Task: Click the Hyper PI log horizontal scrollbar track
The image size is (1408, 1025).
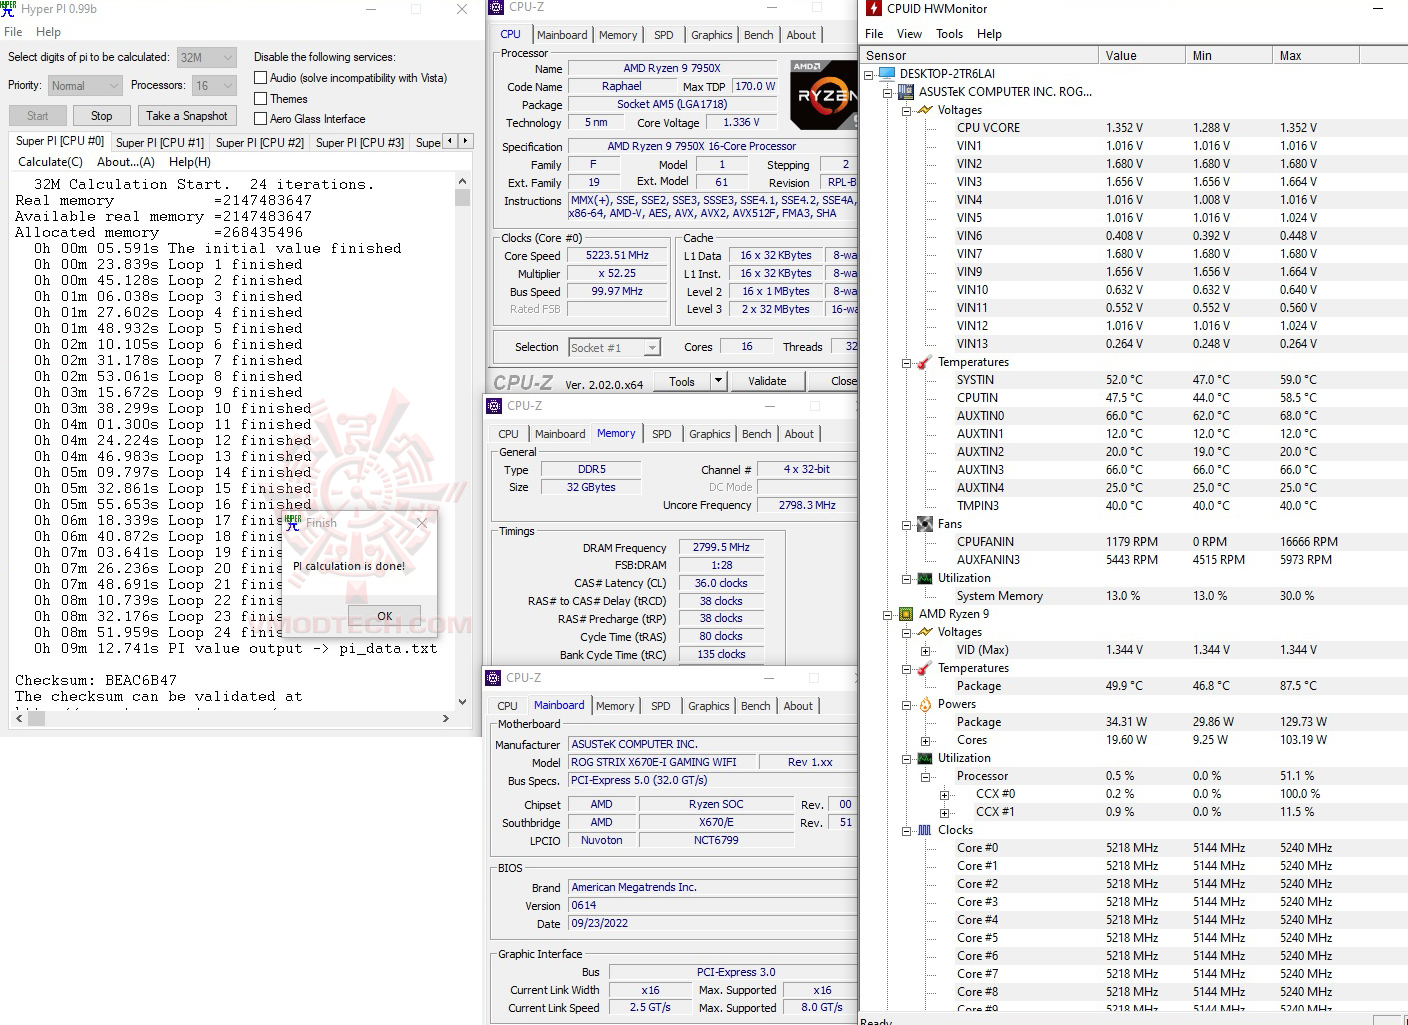Action: coord(231,718)
